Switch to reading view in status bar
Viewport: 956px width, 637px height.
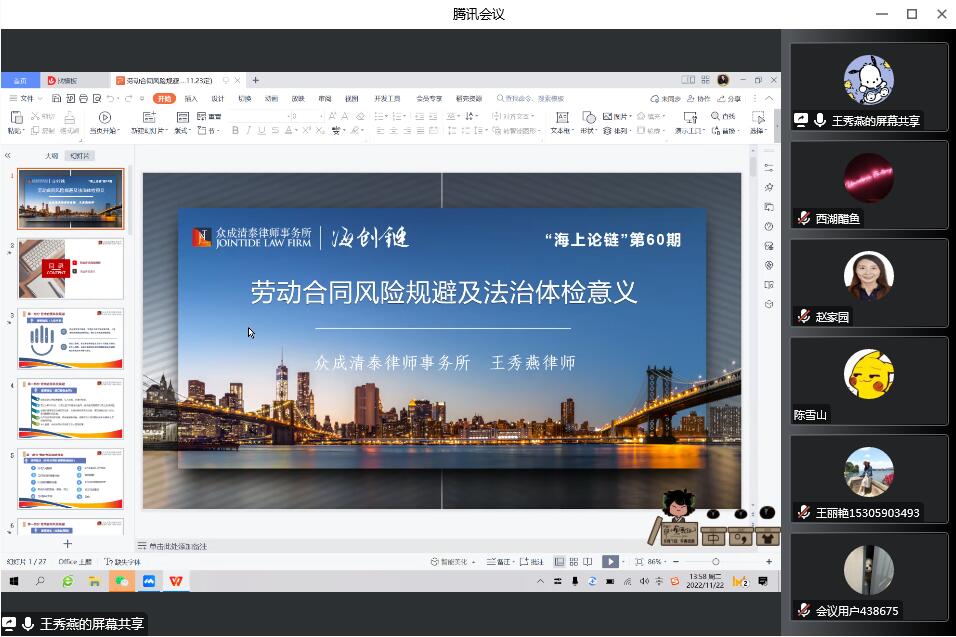pyautogui.click(x=588, y=561)
